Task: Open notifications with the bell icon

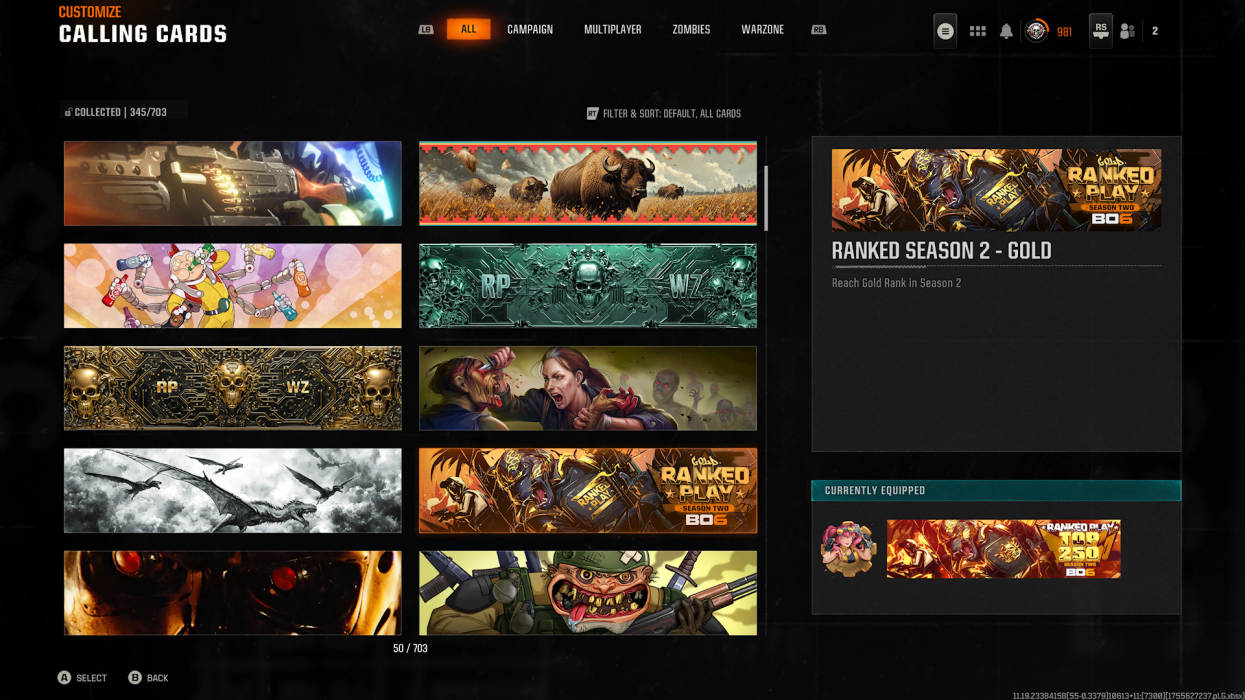Action: tap(1006, 31)
